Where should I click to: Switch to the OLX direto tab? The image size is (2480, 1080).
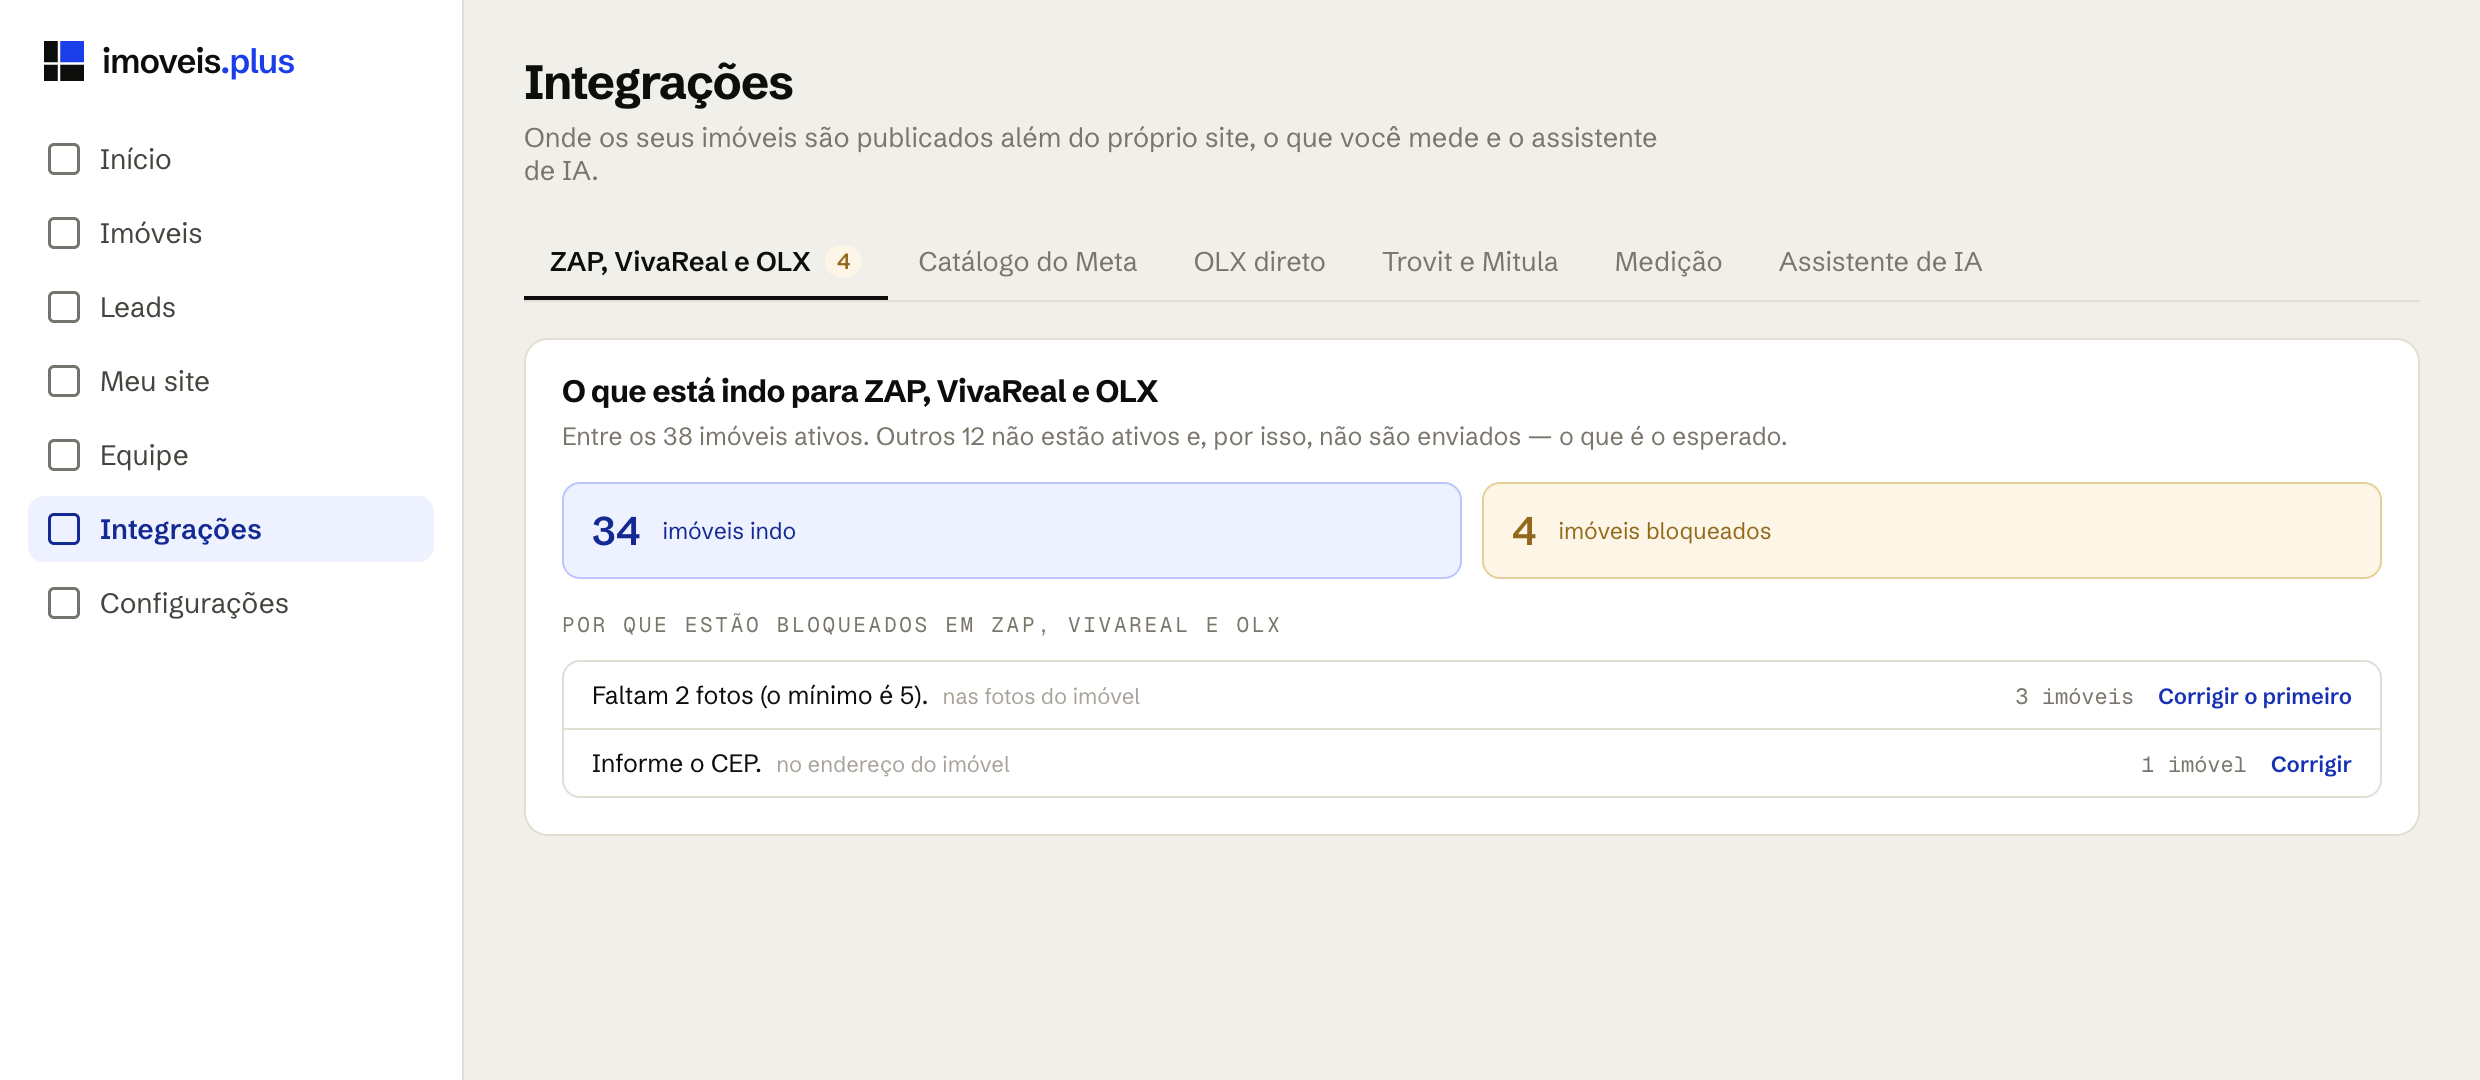coord(1259,262)
